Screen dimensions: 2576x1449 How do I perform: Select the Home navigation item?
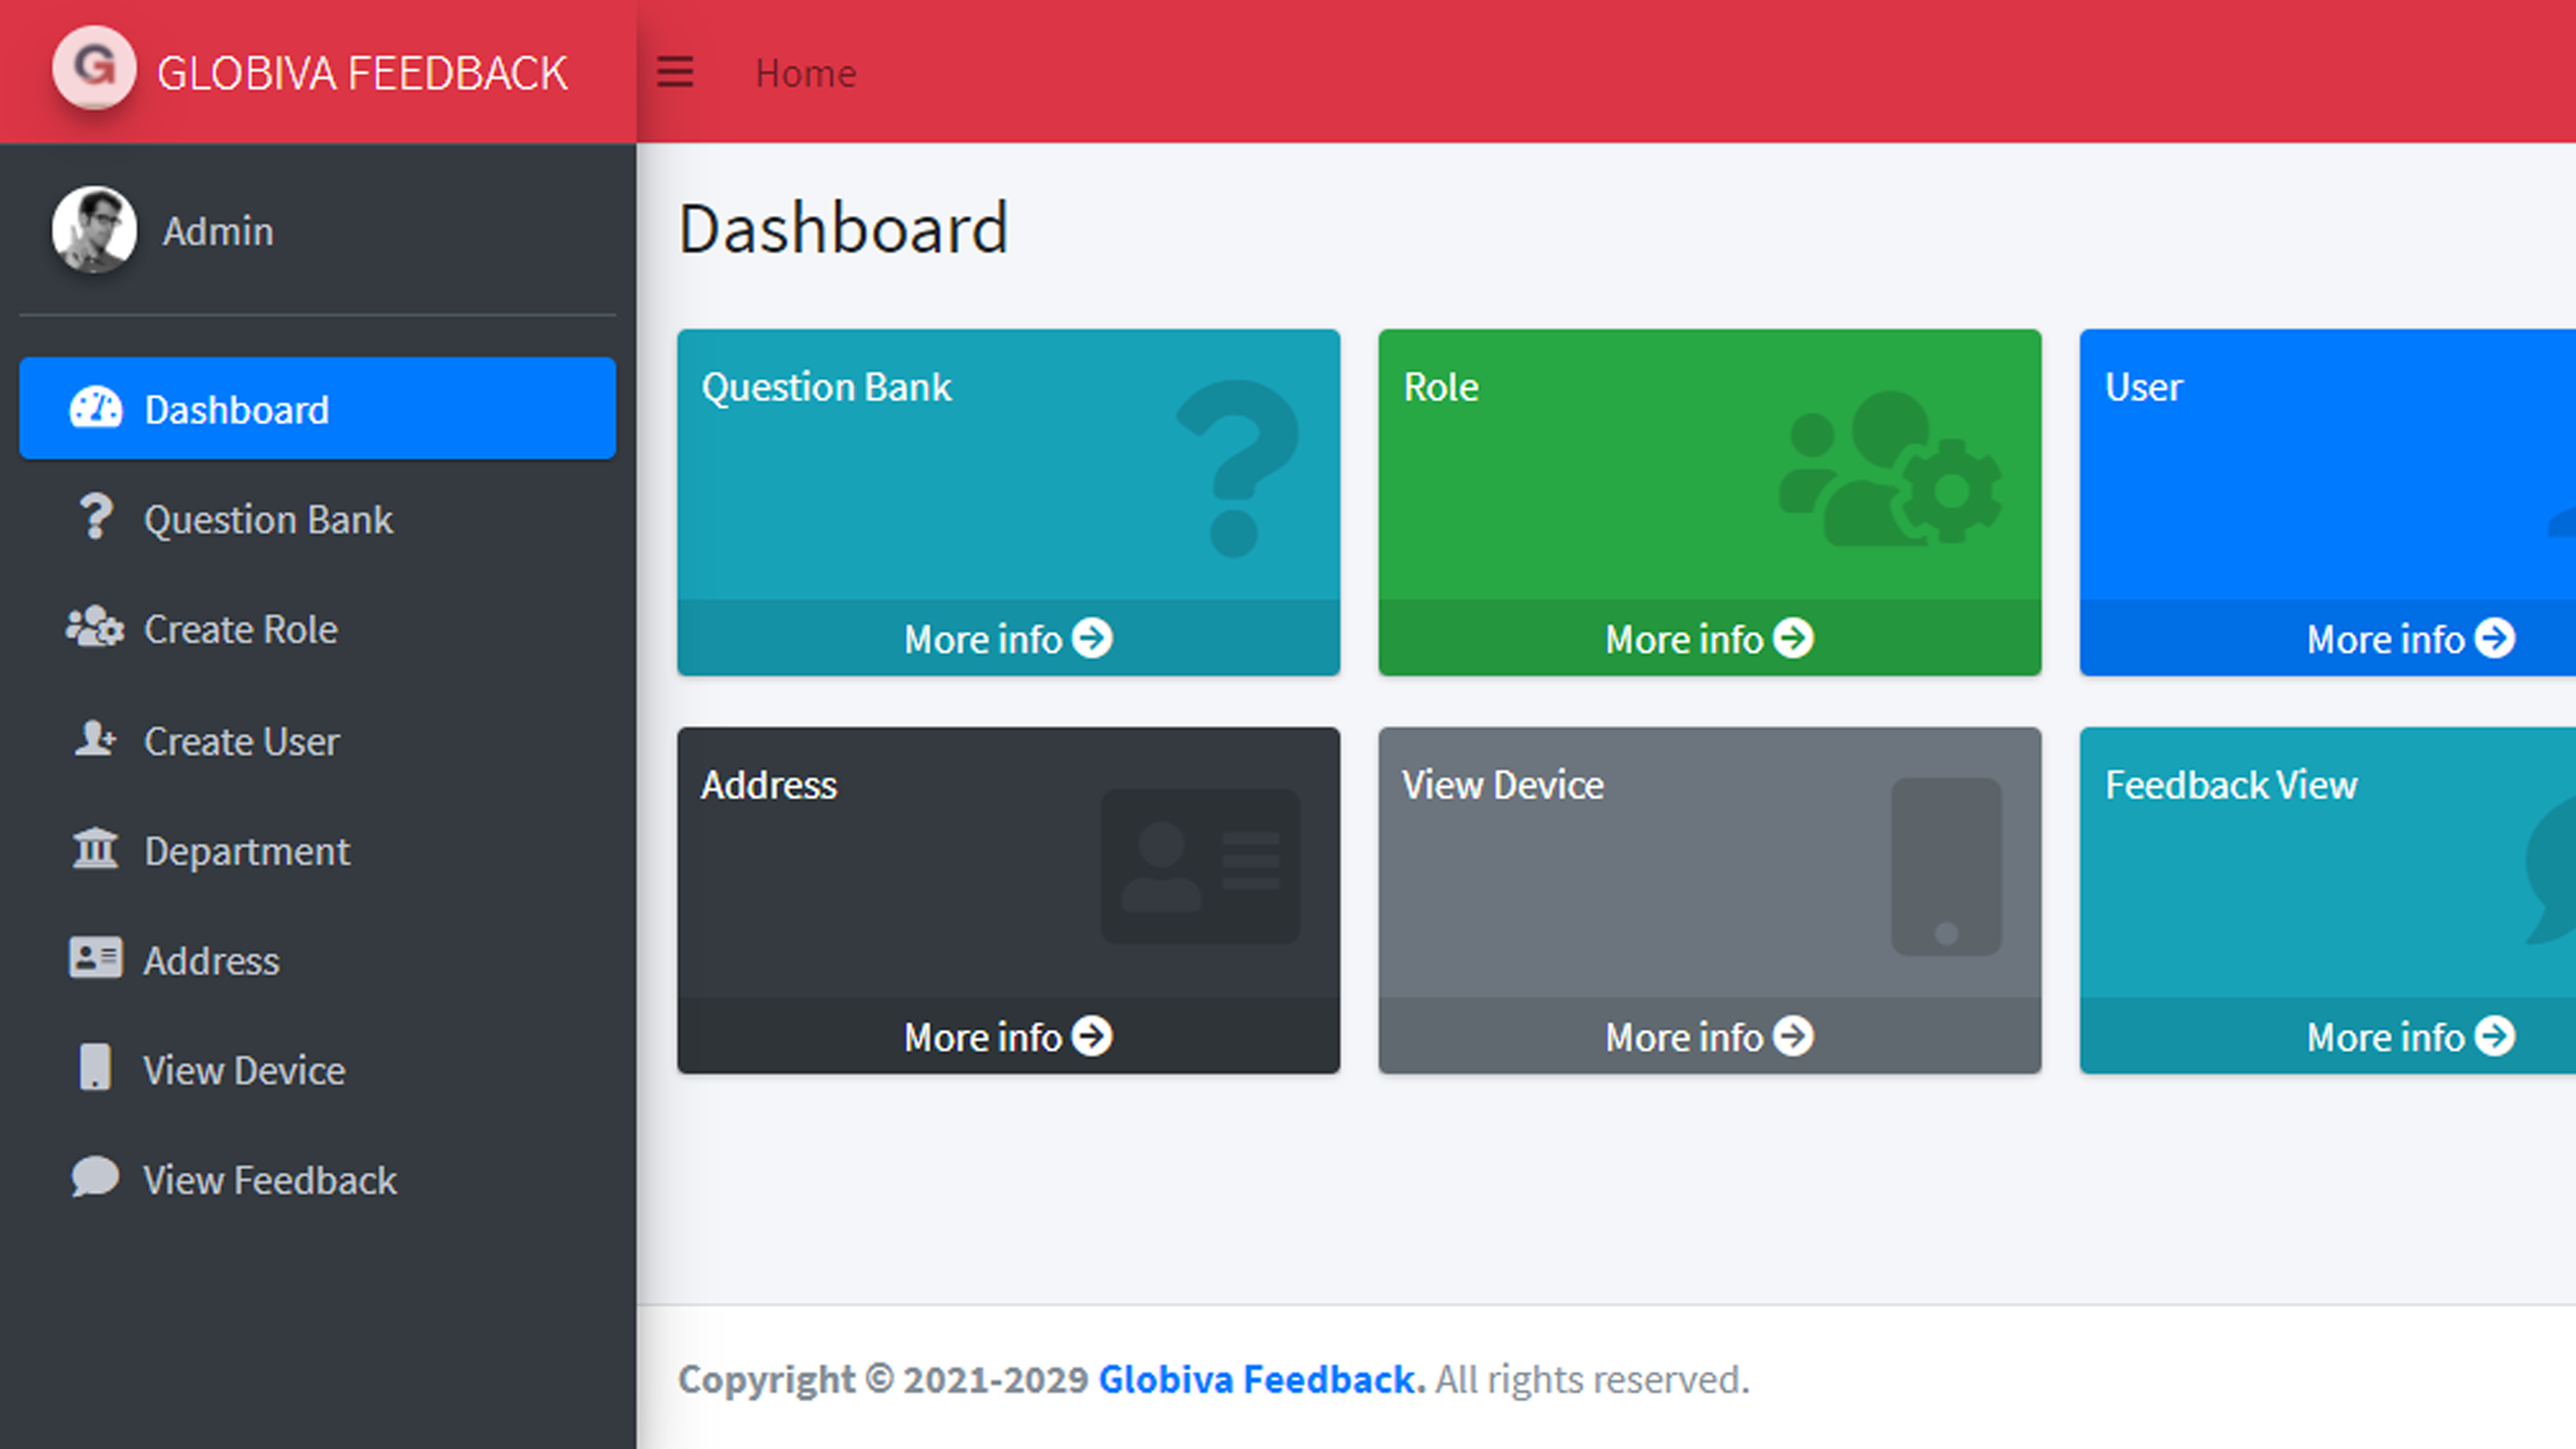pyautogui.click(x=804, y=71)
